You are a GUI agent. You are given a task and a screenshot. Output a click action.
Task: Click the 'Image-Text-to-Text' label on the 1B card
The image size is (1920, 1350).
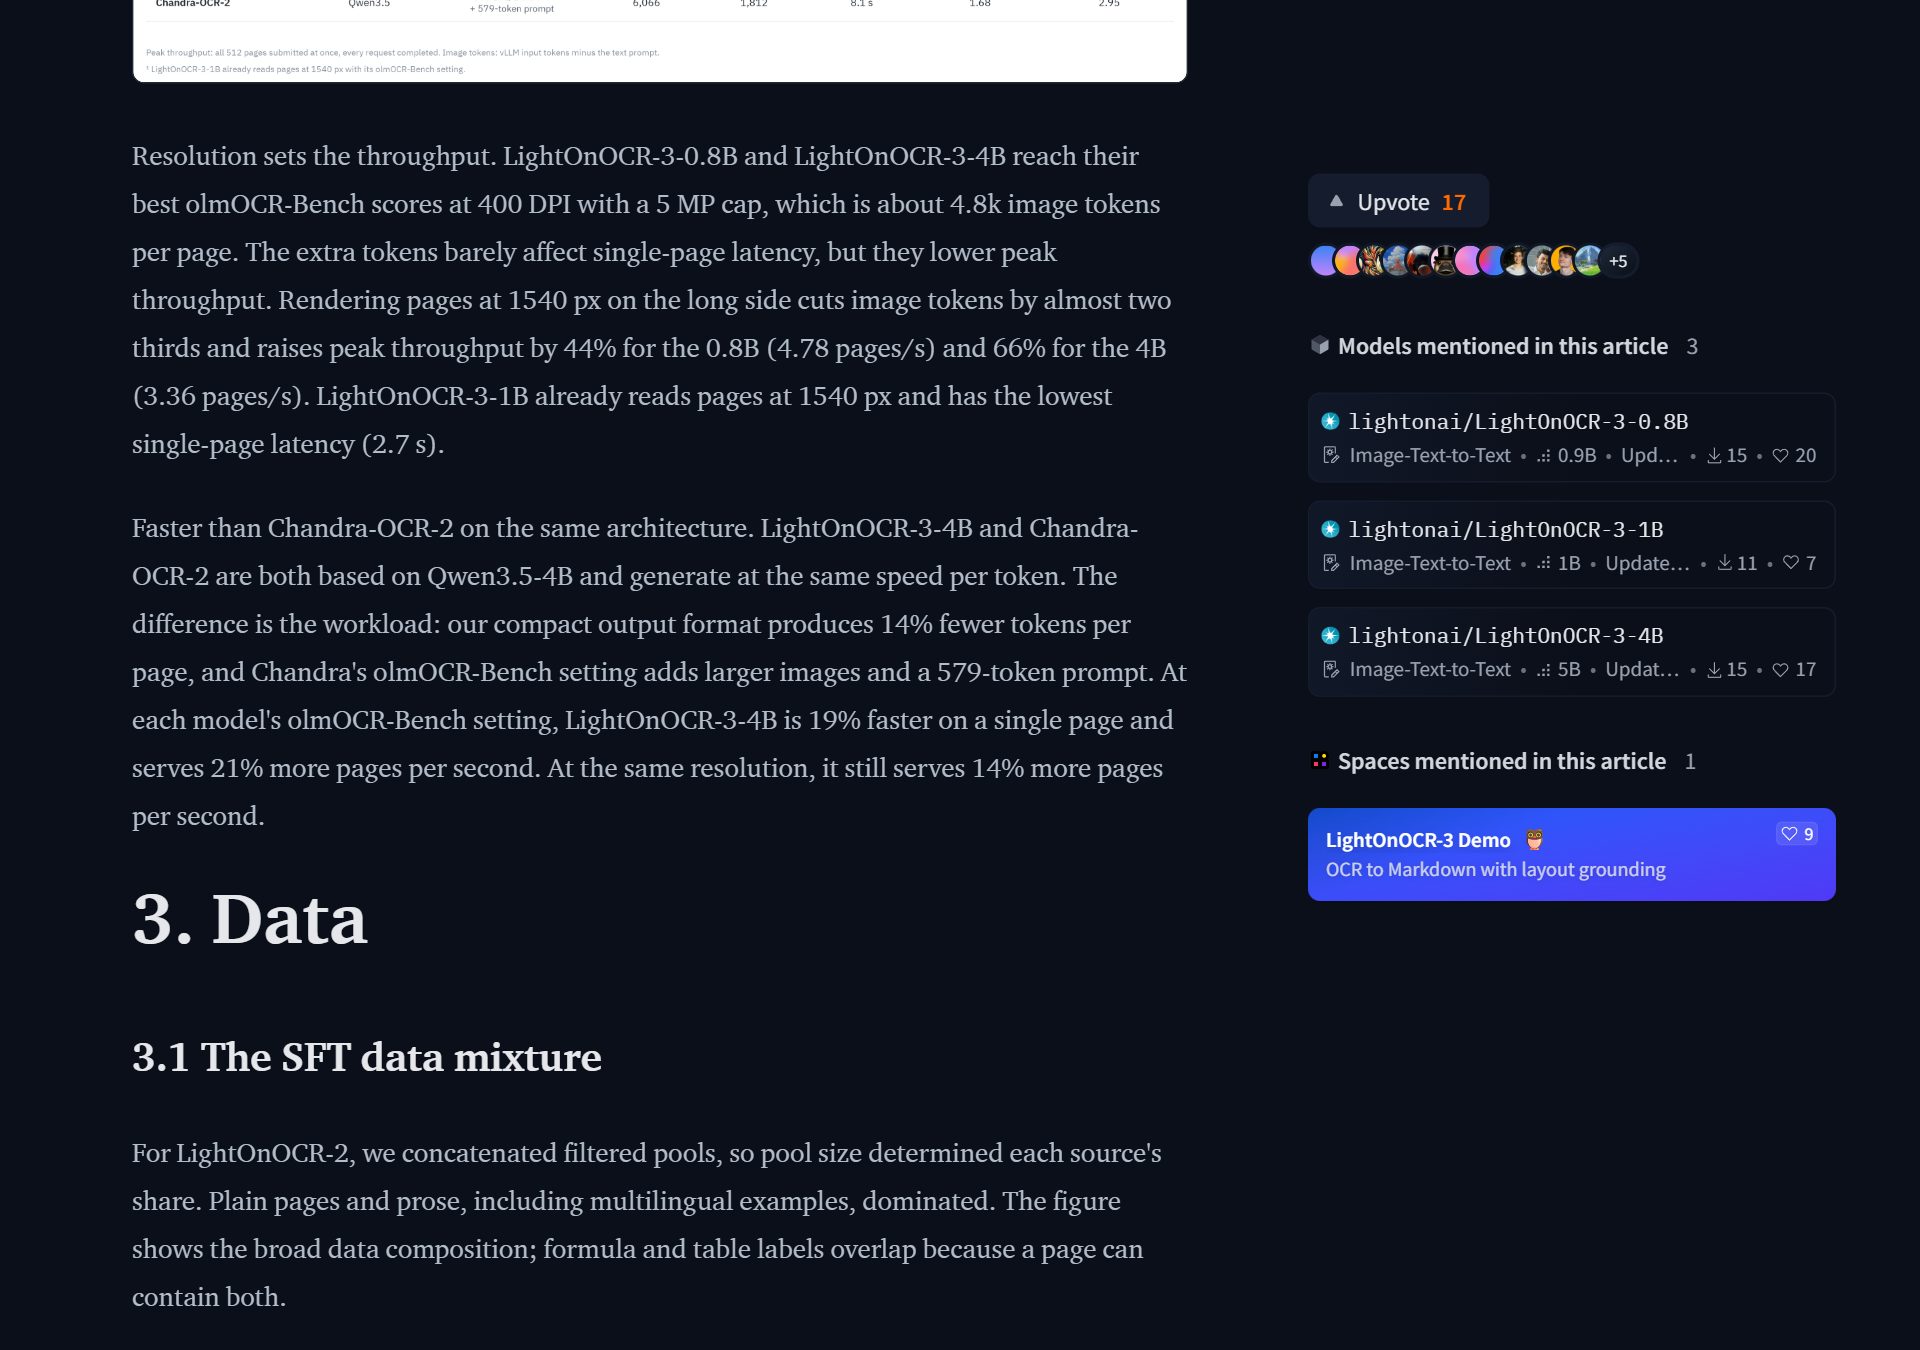1430,564
